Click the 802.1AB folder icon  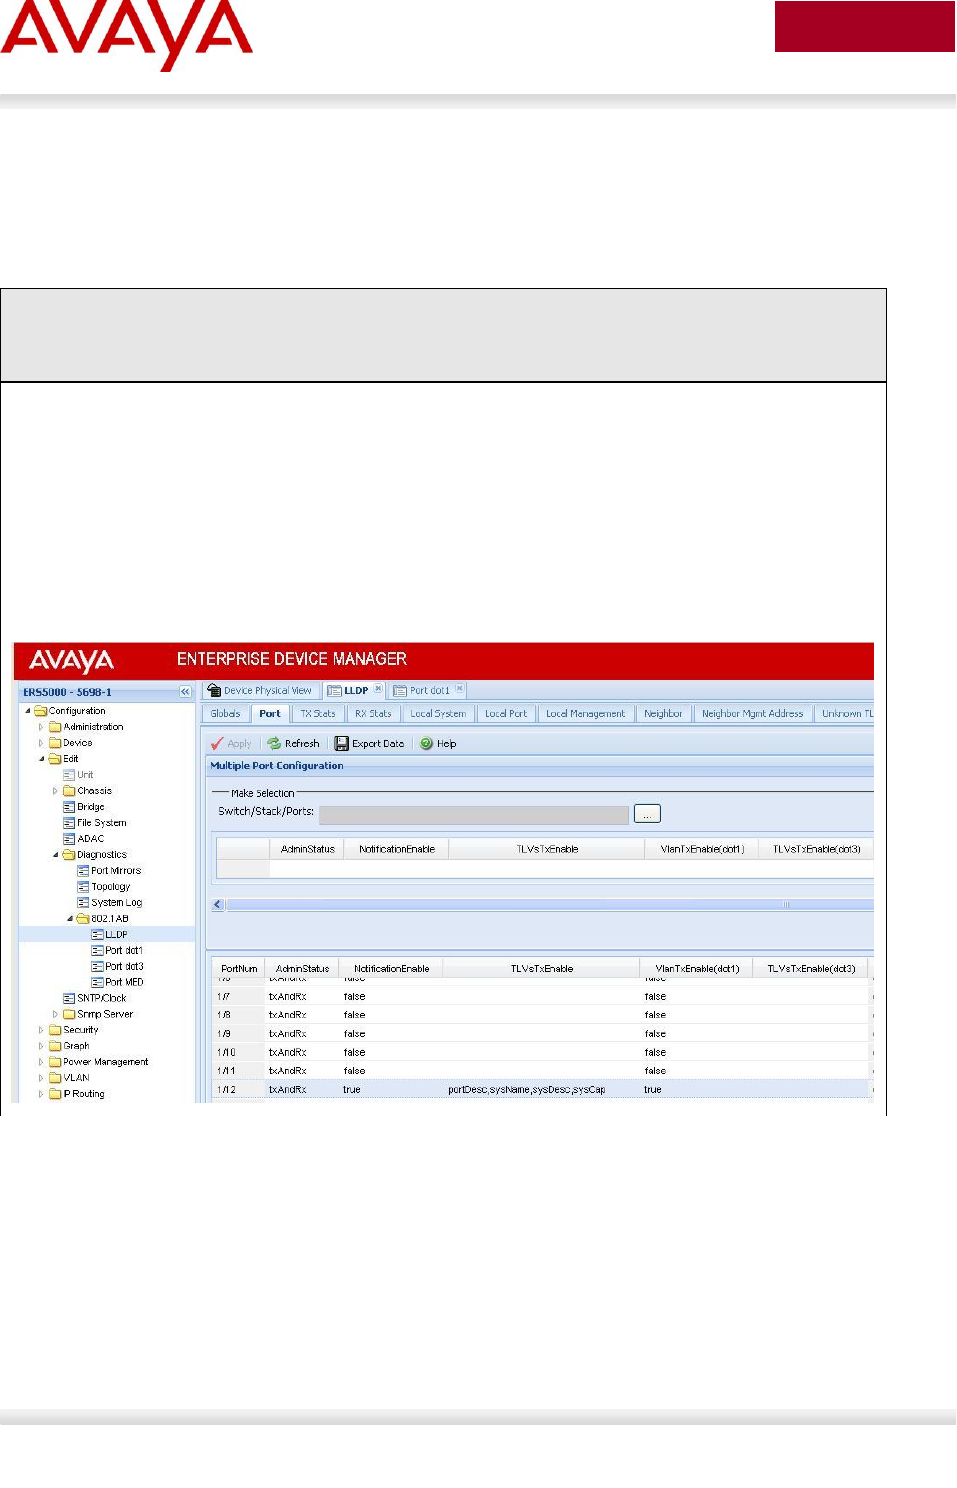[83, 919]
